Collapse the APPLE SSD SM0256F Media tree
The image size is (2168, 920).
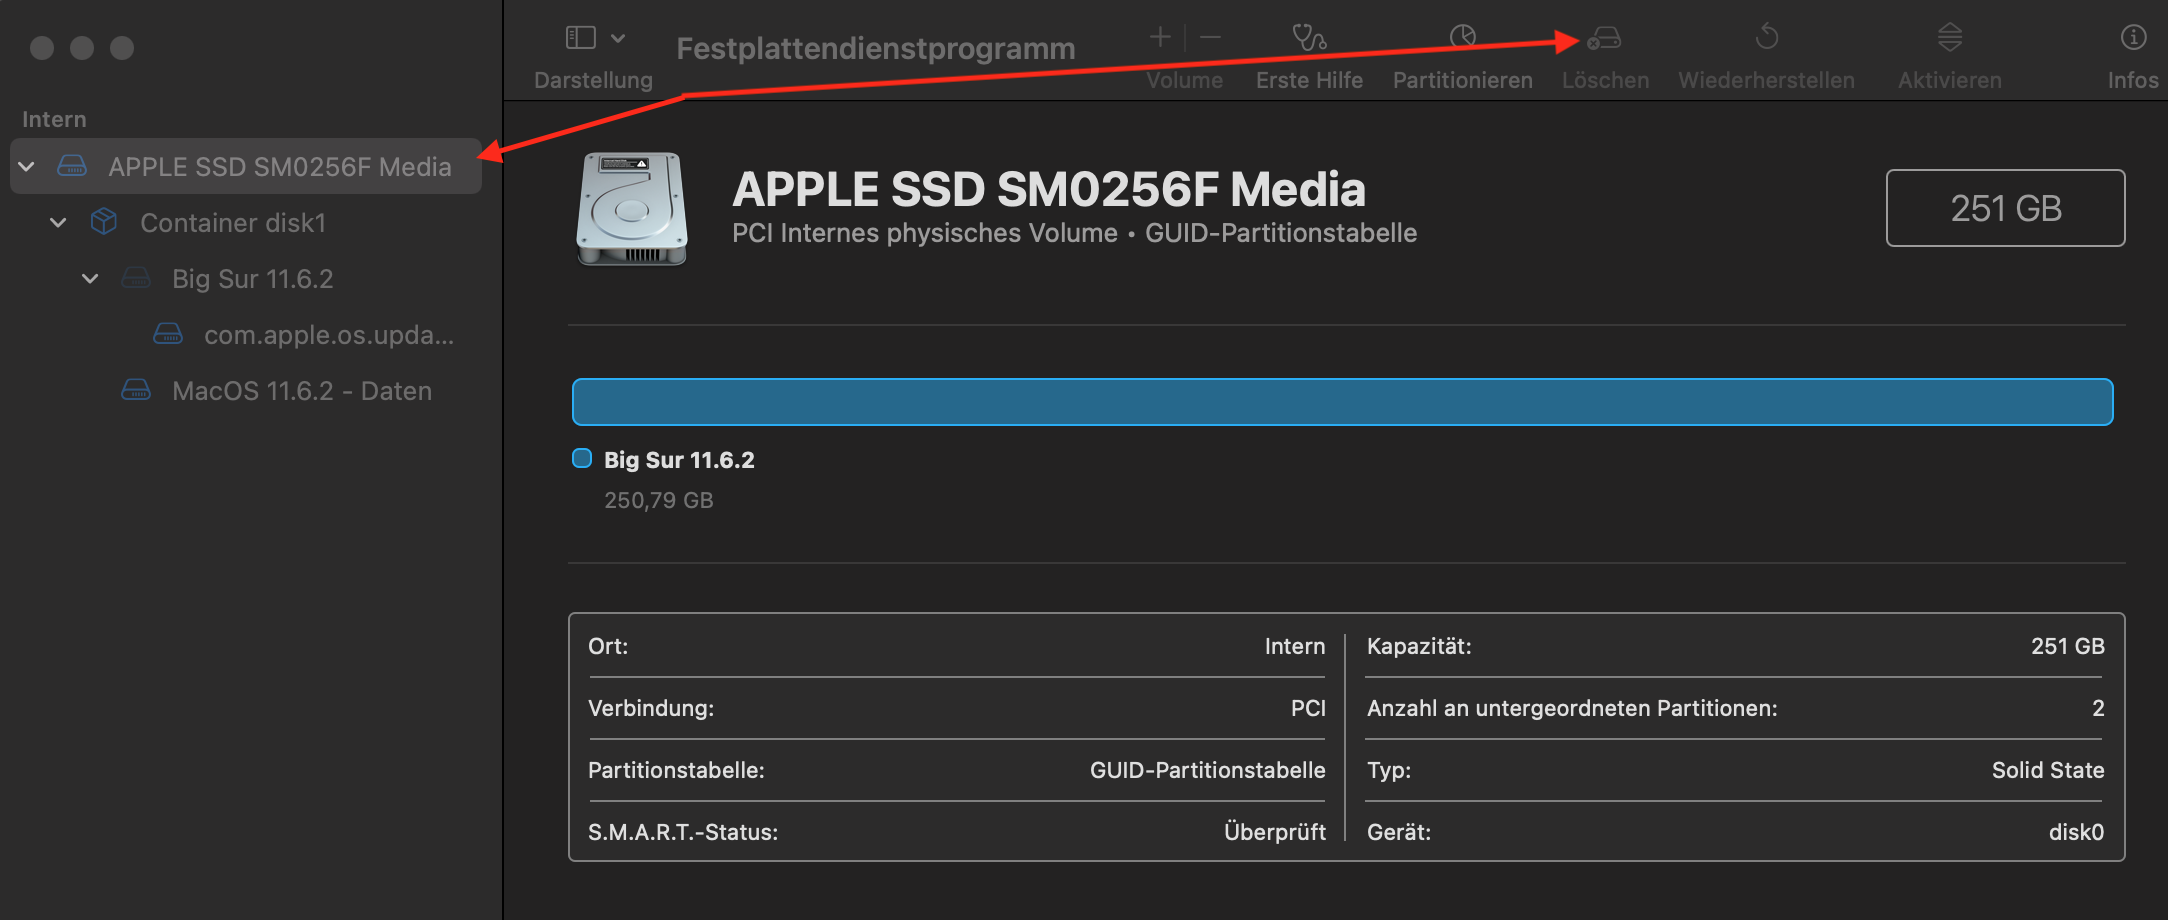point(27,166)
